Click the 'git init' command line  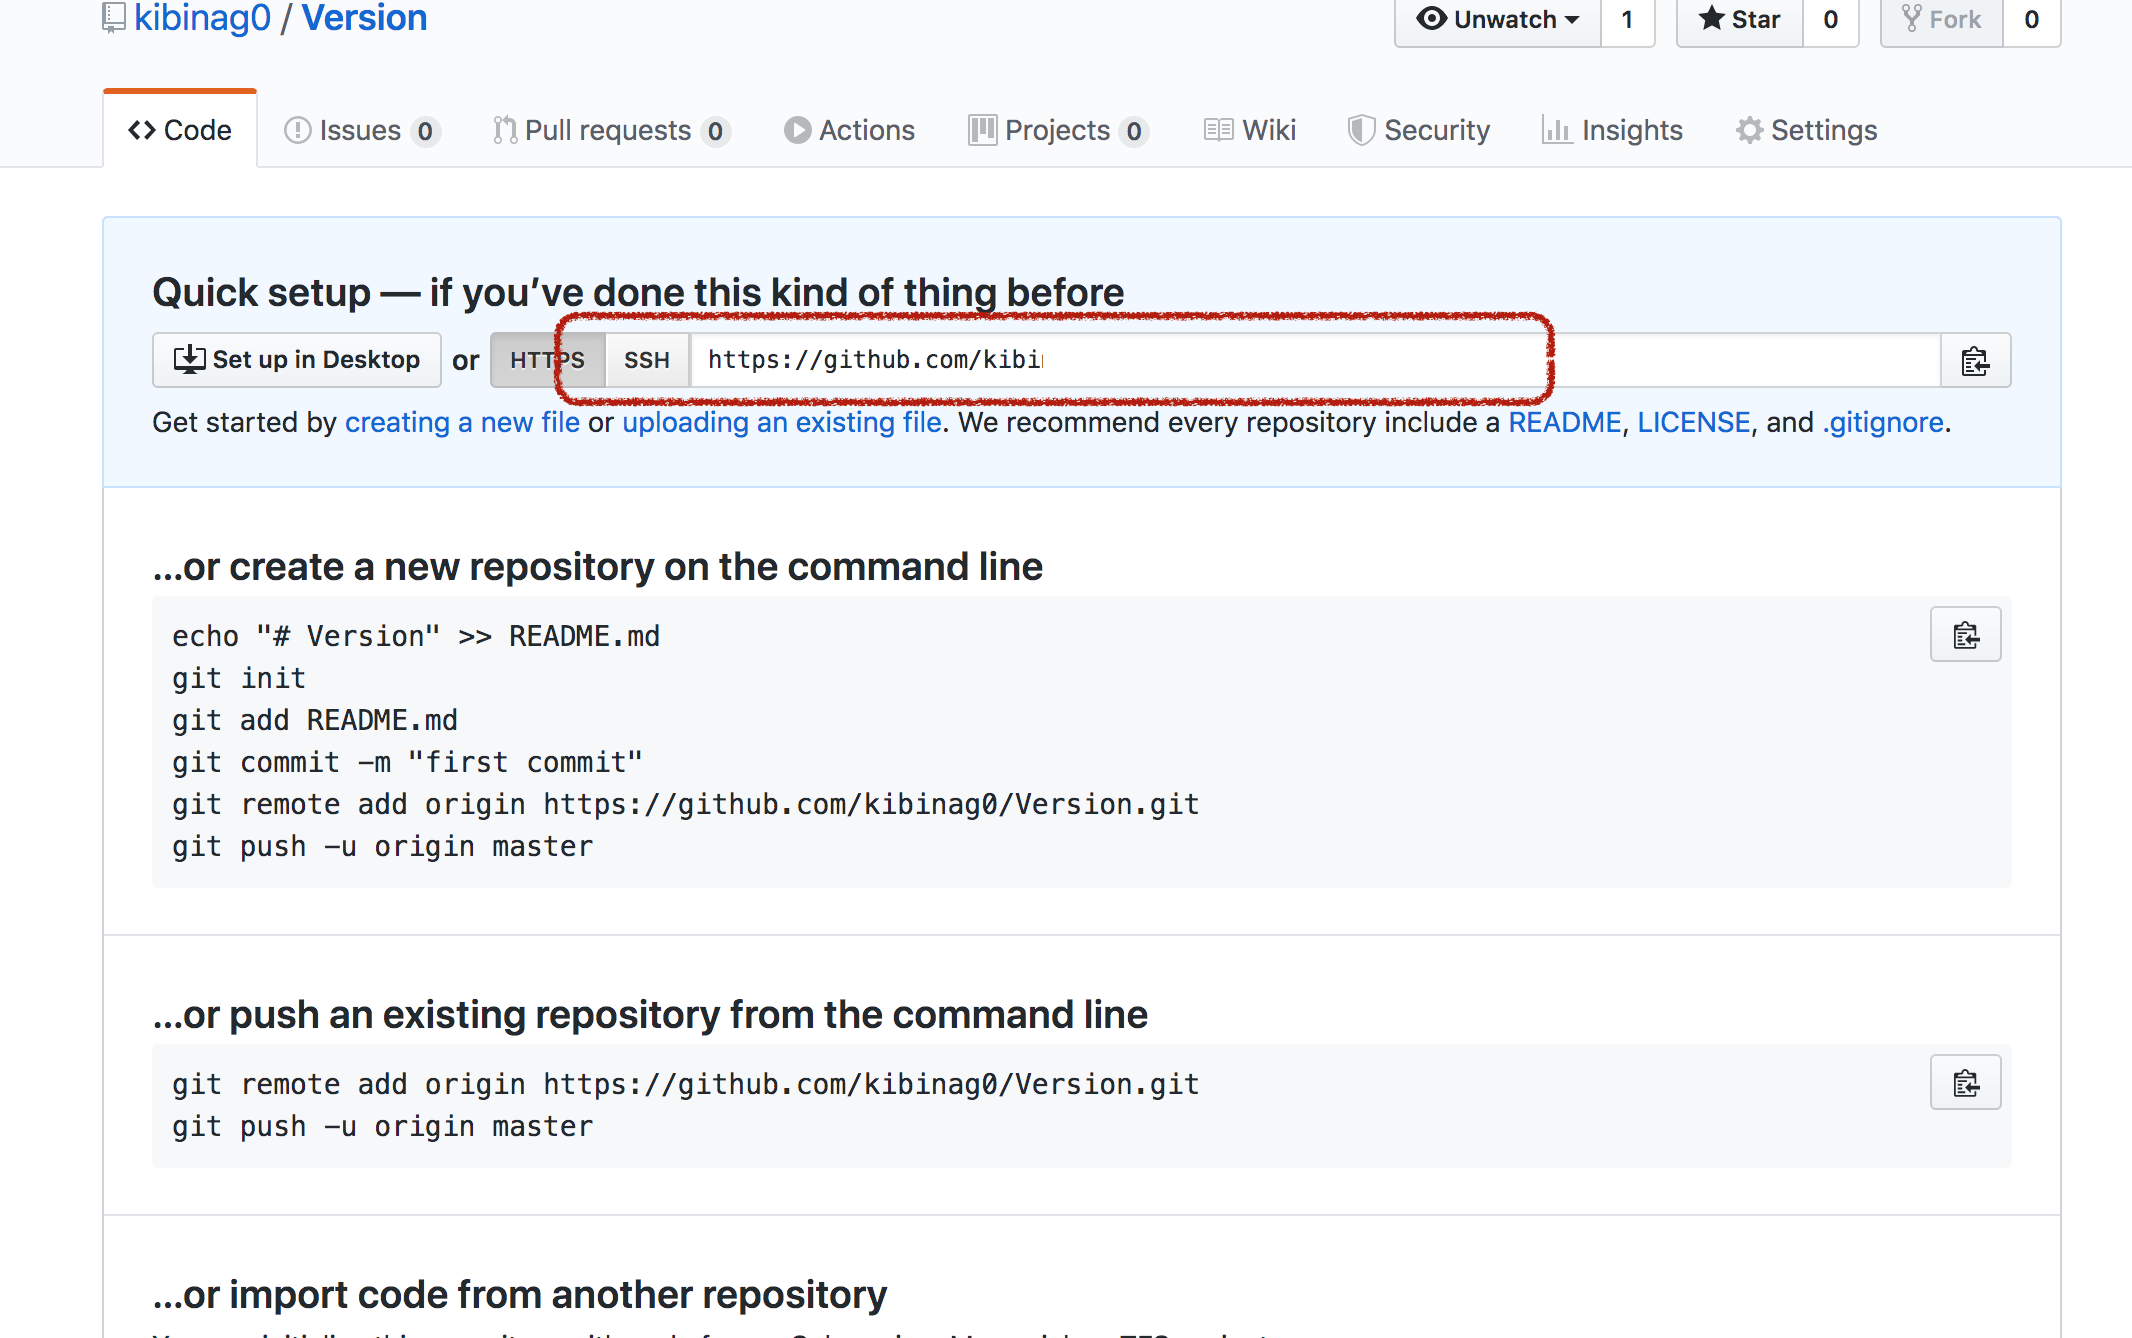point(239,678)
